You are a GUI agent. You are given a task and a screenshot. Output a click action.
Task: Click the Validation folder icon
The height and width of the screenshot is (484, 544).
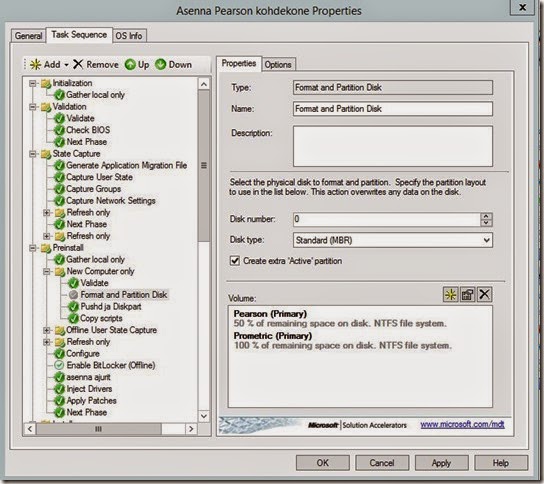coord(46,107)
